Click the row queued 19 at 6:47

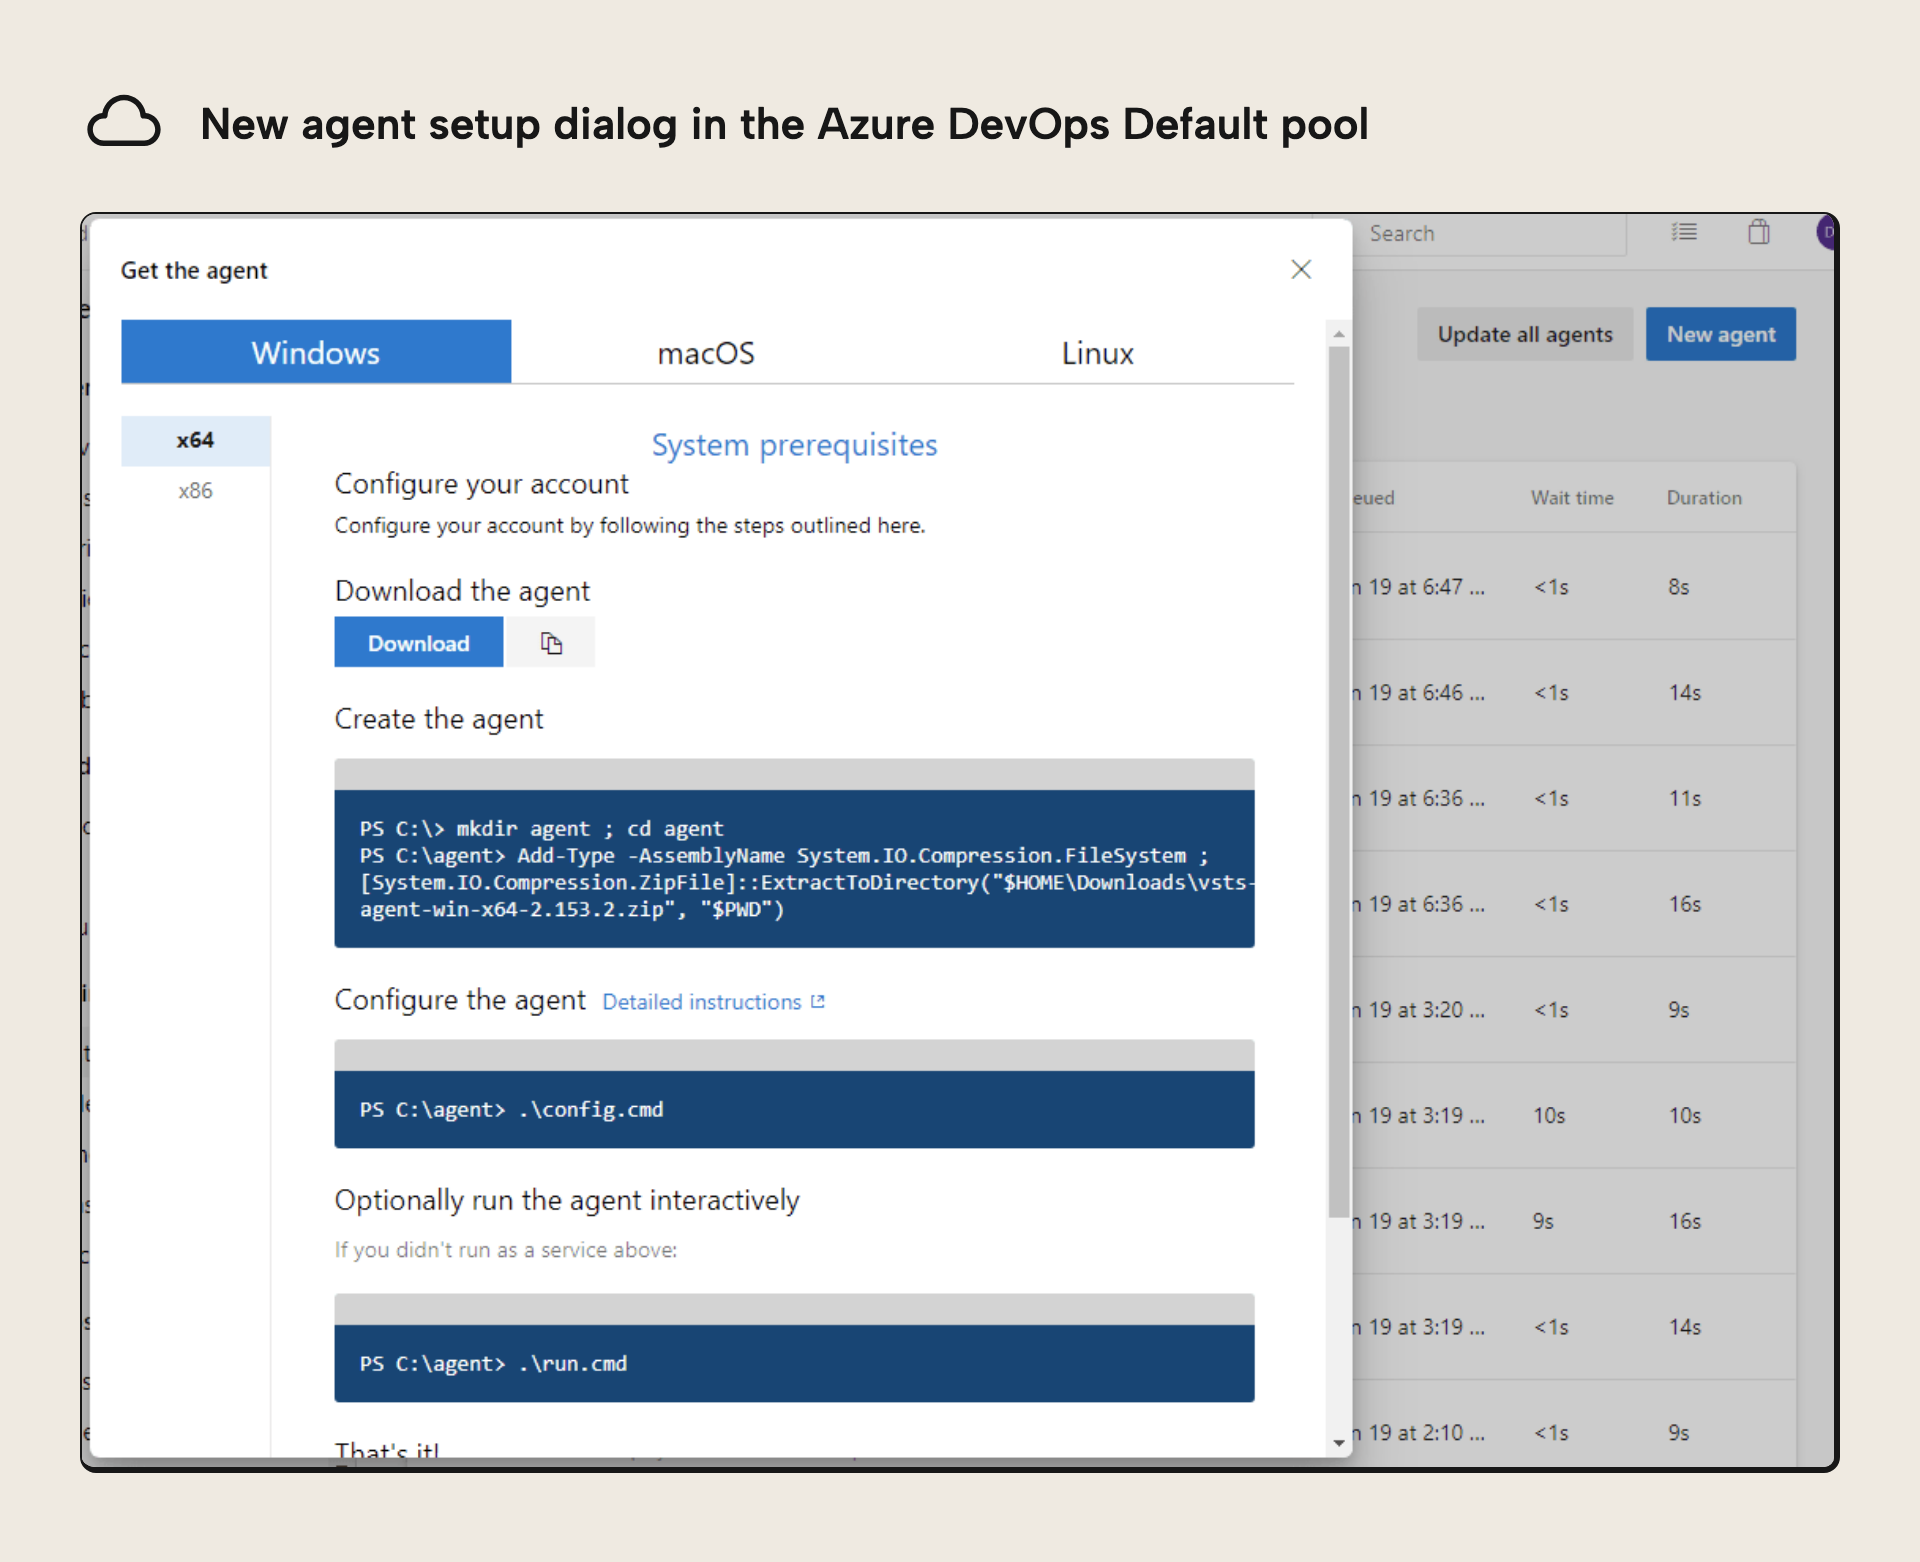click(1574, 587)
